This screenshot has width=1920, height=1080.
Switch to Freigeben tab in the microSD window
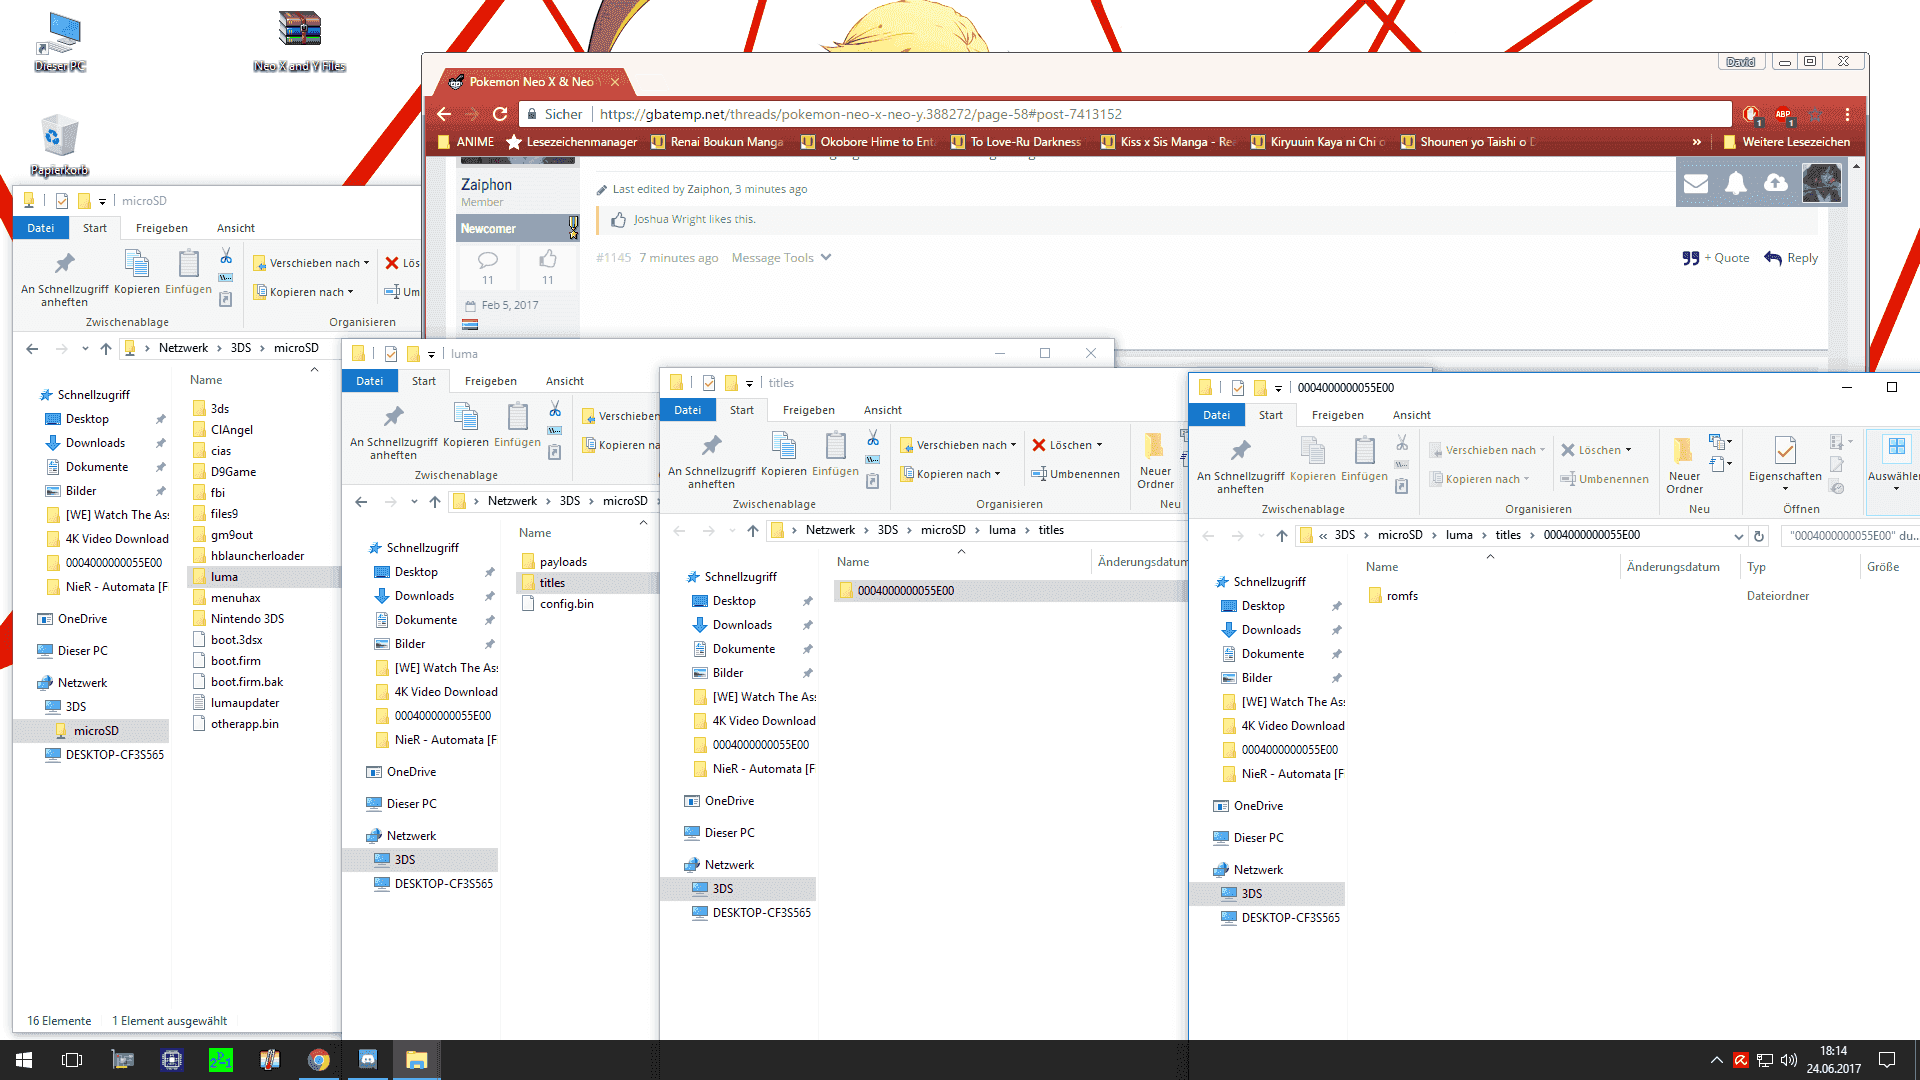(162, 228)
